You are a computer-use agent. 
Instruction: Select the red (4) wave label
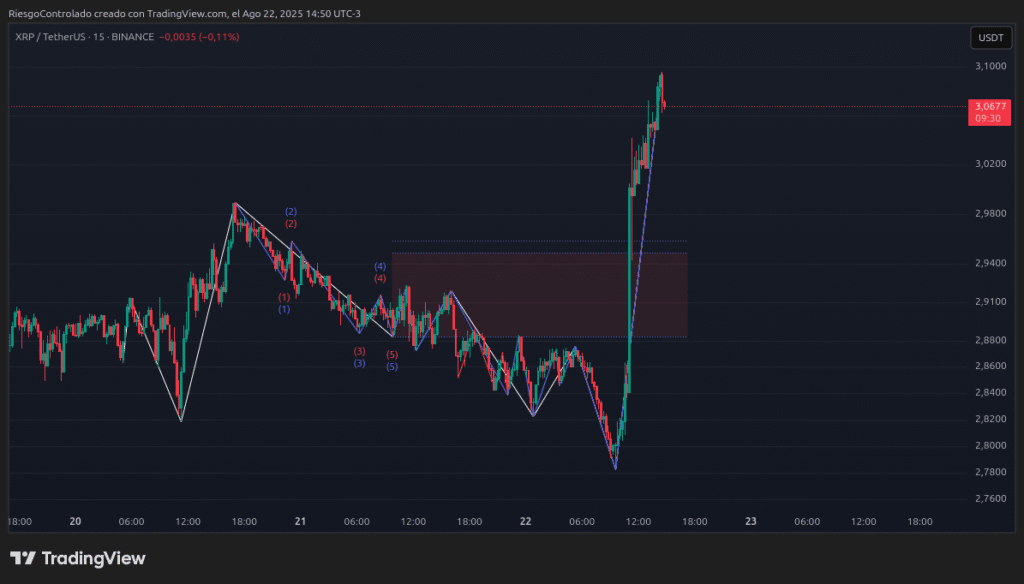pos(380,278)
